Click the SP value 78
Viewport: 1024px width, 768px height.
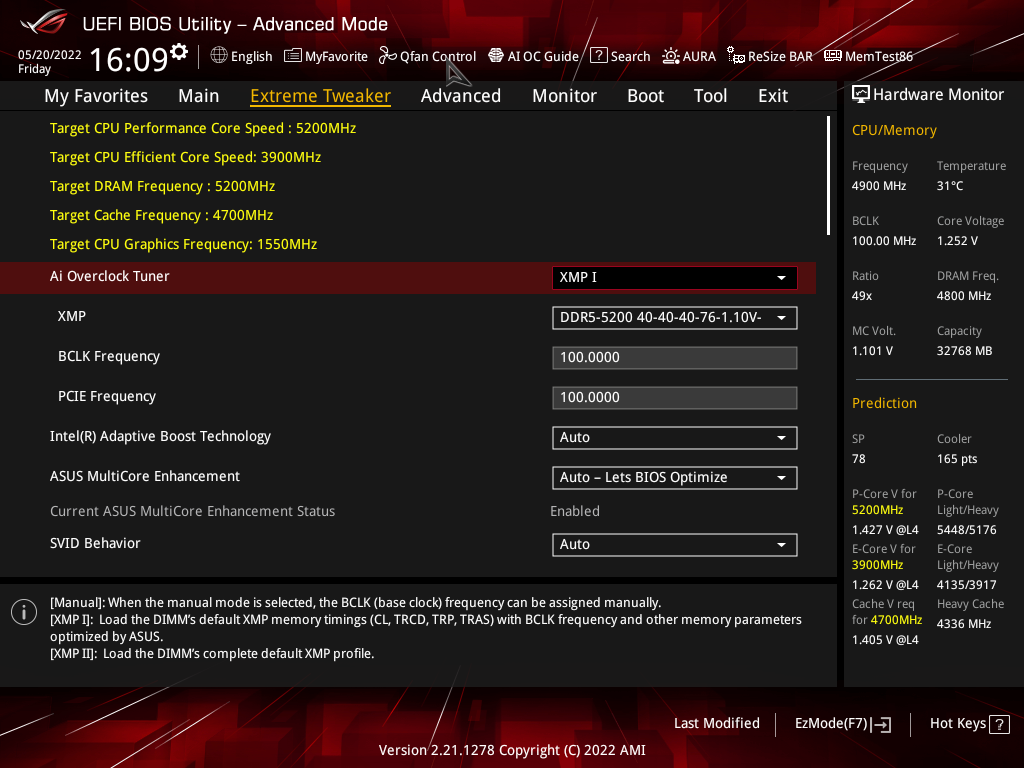pyautogui.click(x=859, y=459)
